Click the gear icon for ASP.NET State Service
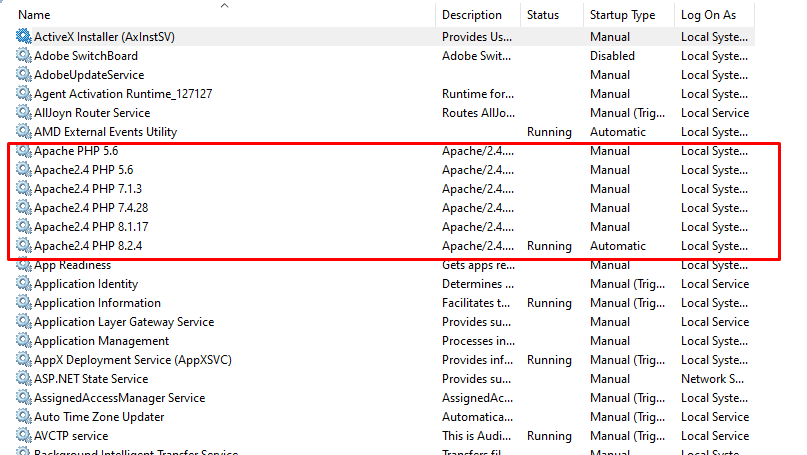 [x=24, y=379]
